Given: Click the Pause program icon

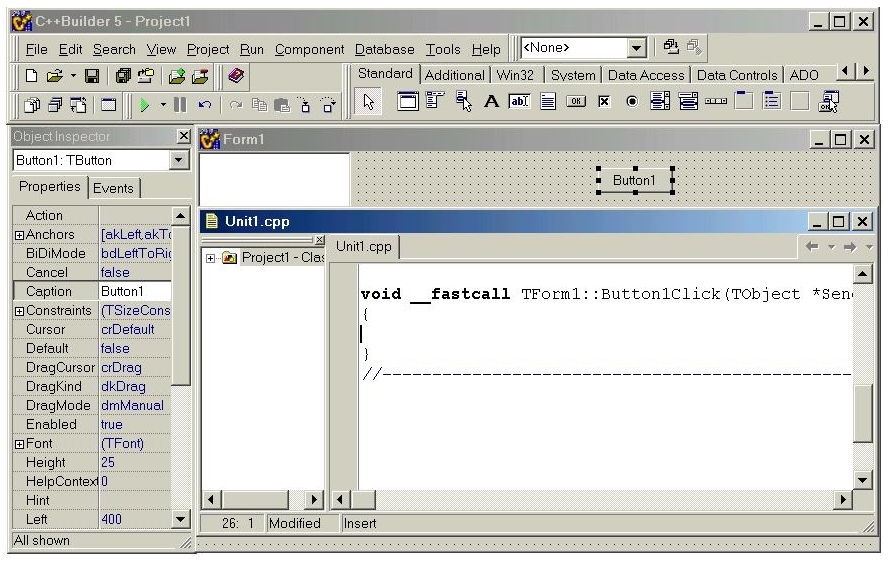Looking at the screenshot, I should pyautogui.click(x=180, y=105).
